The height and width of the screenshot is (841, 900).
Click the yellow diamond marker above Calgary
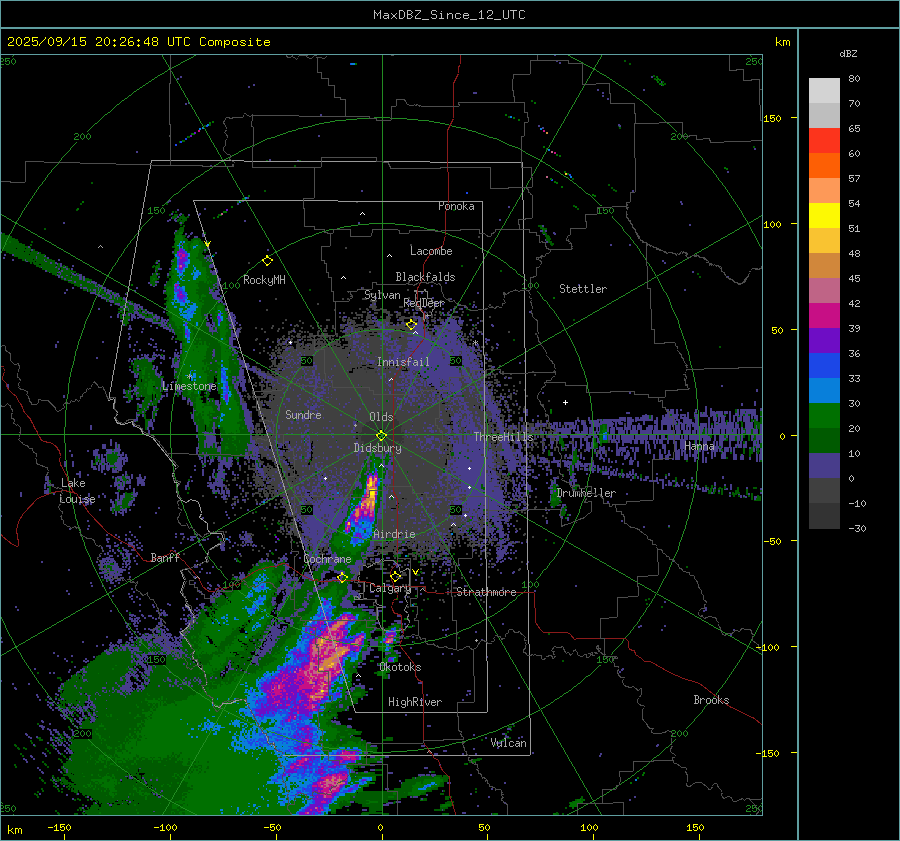[395, 576]
